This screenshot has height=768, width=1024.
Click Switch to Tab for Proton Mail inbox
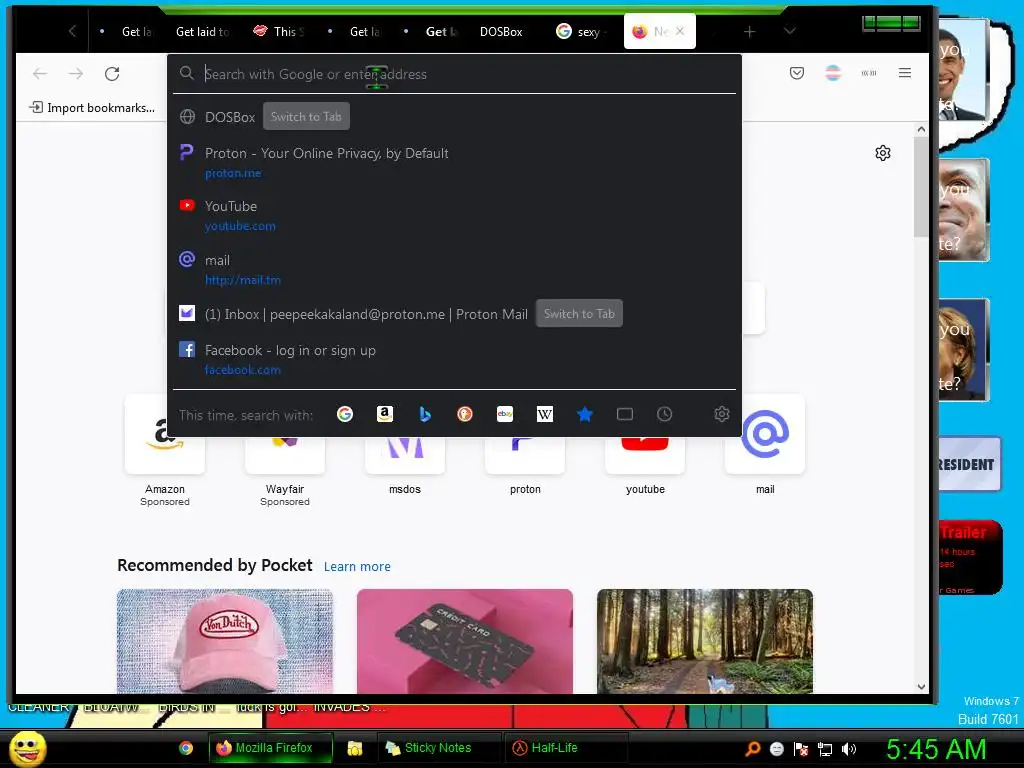pos(579,313)
